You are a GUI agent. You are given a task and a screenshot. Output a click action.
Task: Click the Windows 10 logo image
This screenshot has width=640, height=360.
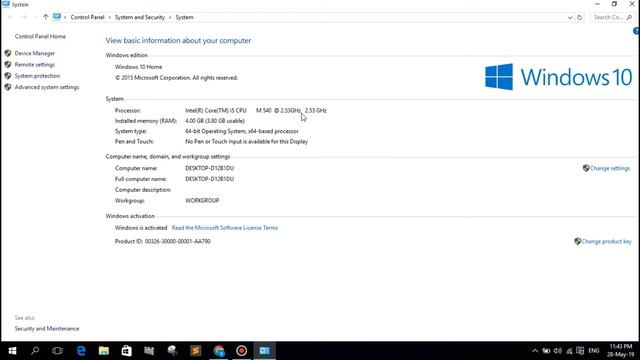click(x=558, y=77)
